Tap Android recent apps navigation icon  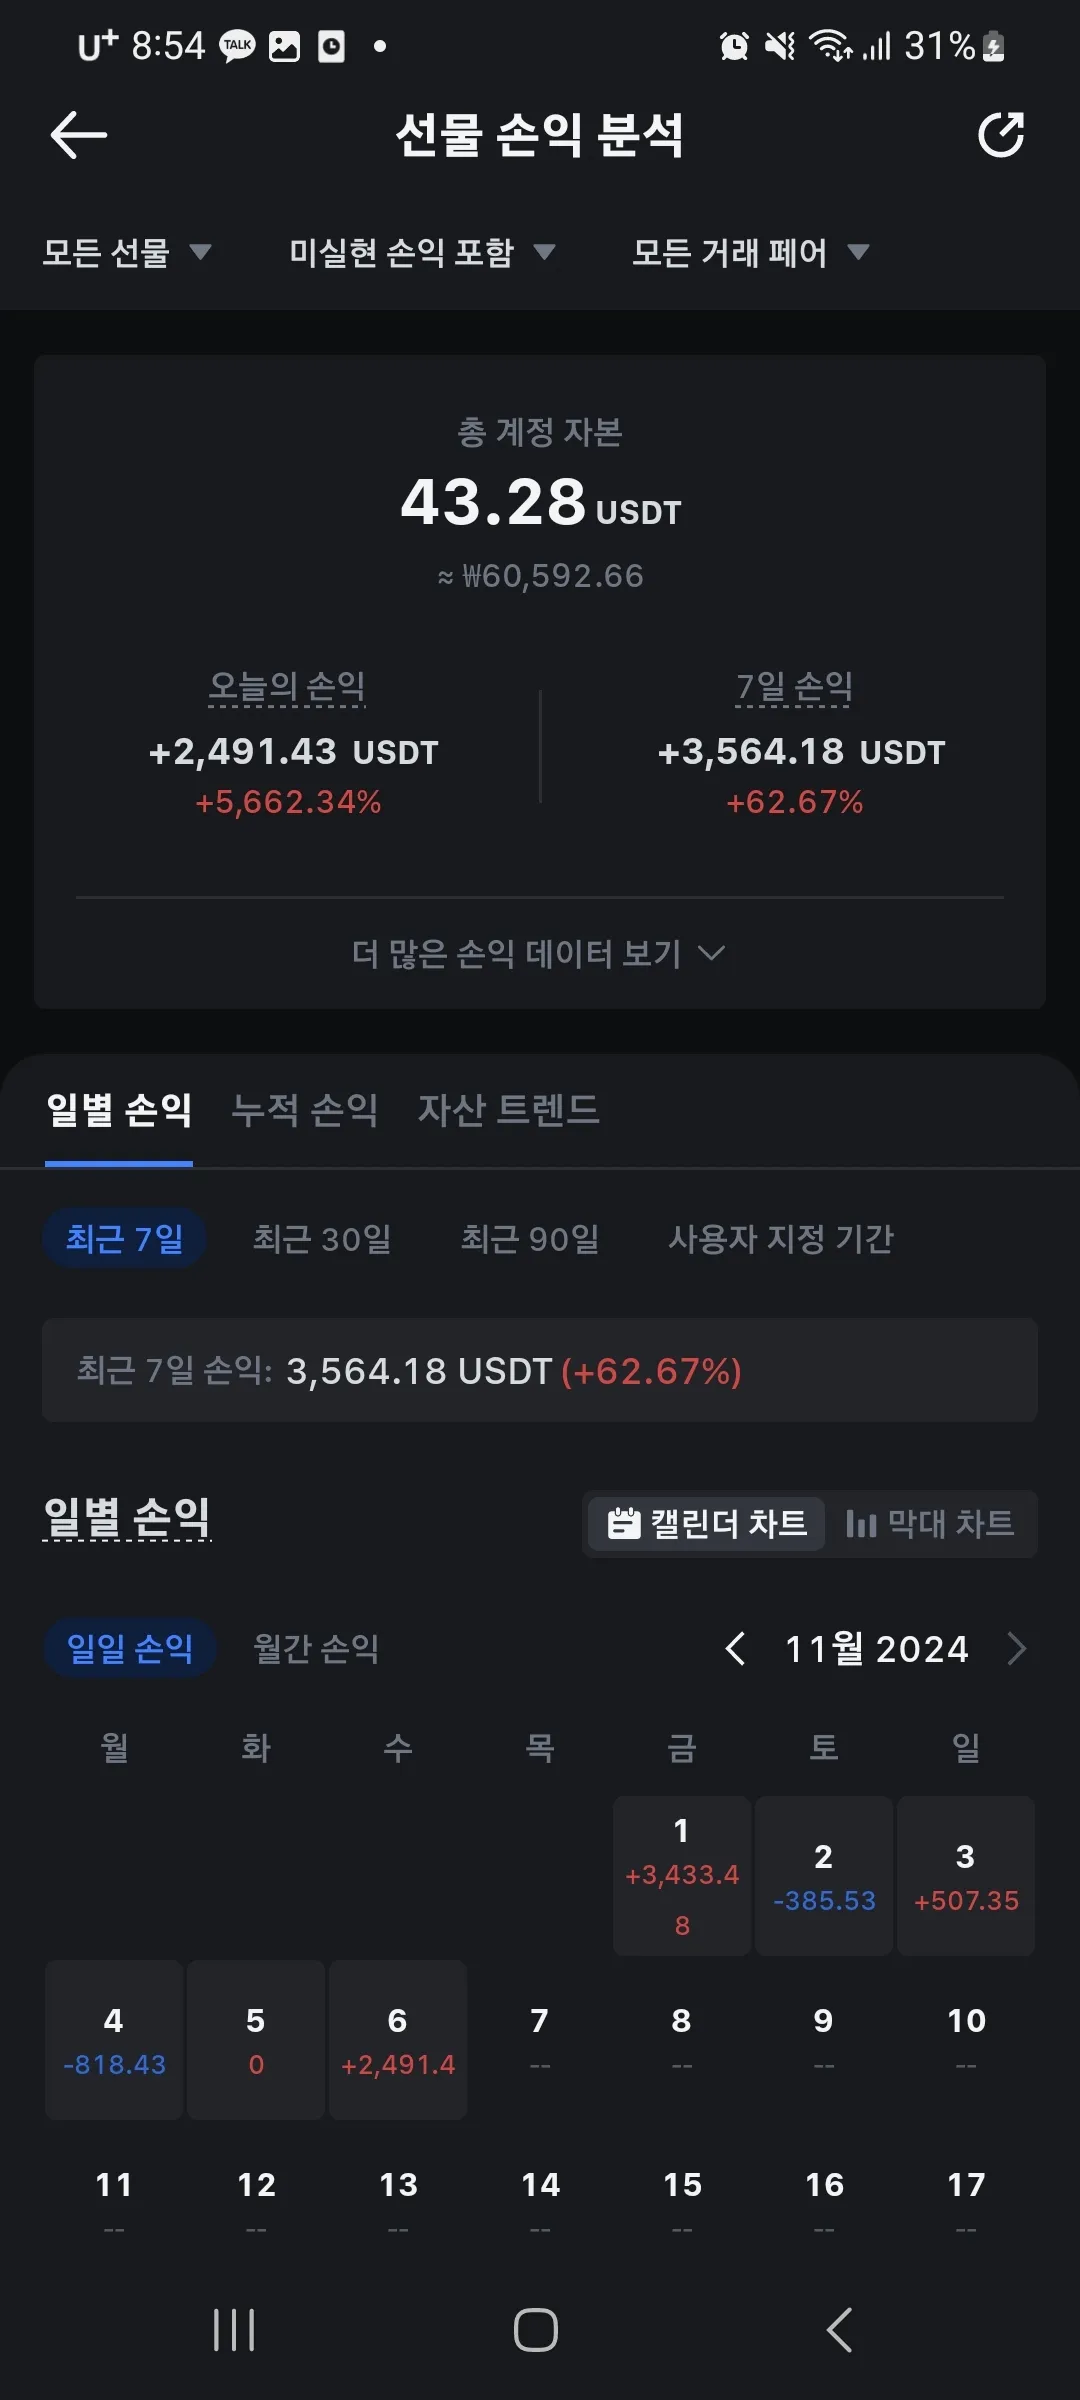coord(234,2330)
